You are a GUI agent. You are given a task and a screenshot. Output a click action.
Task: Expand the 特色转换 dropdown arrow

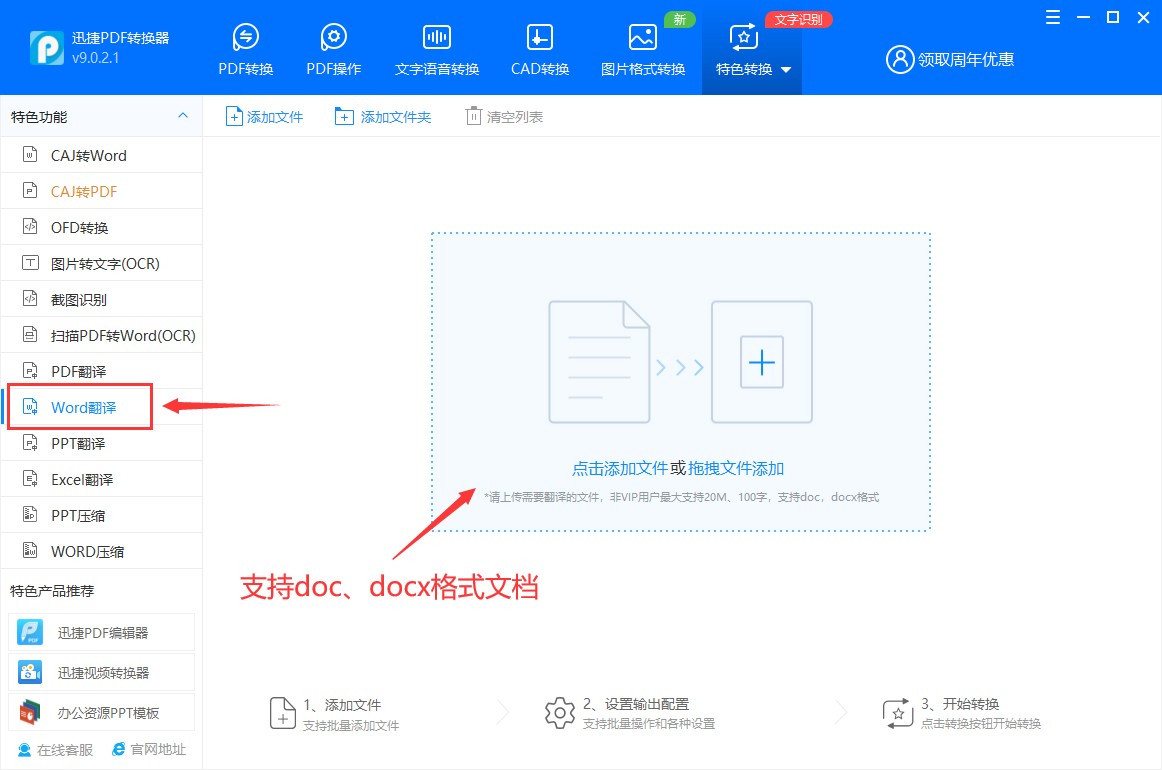(786, 70)
